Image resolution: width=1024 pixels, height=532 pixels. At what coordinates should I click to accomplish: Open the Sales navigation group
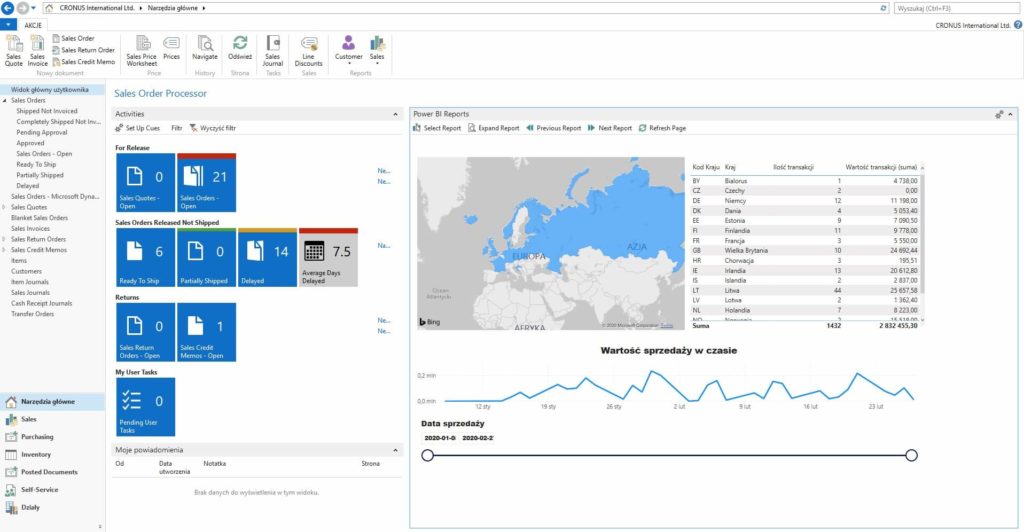point(52,419)
